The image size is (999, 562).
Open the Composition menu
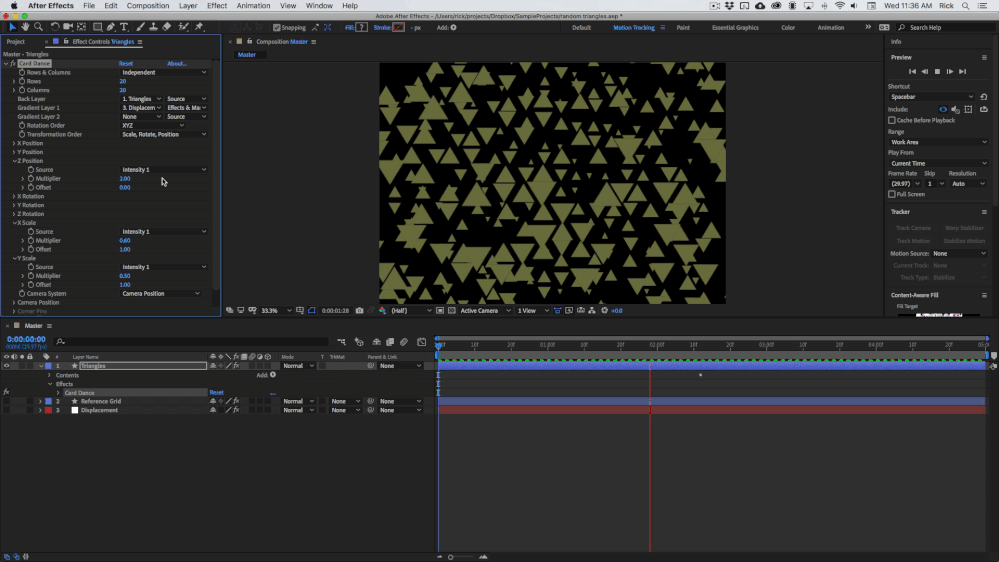click(148, 6)
